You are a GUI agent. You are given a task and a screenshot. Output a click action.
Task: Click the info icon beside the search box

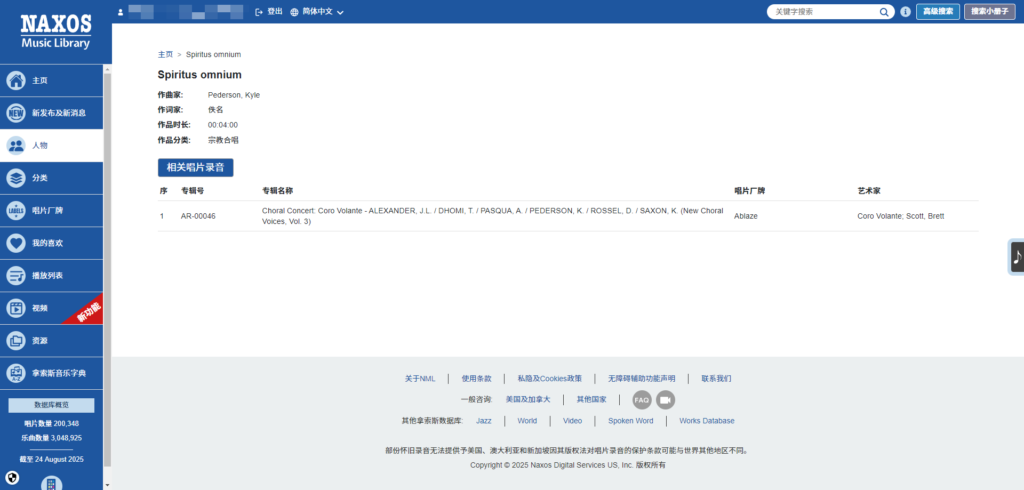[x=905, y=12]
